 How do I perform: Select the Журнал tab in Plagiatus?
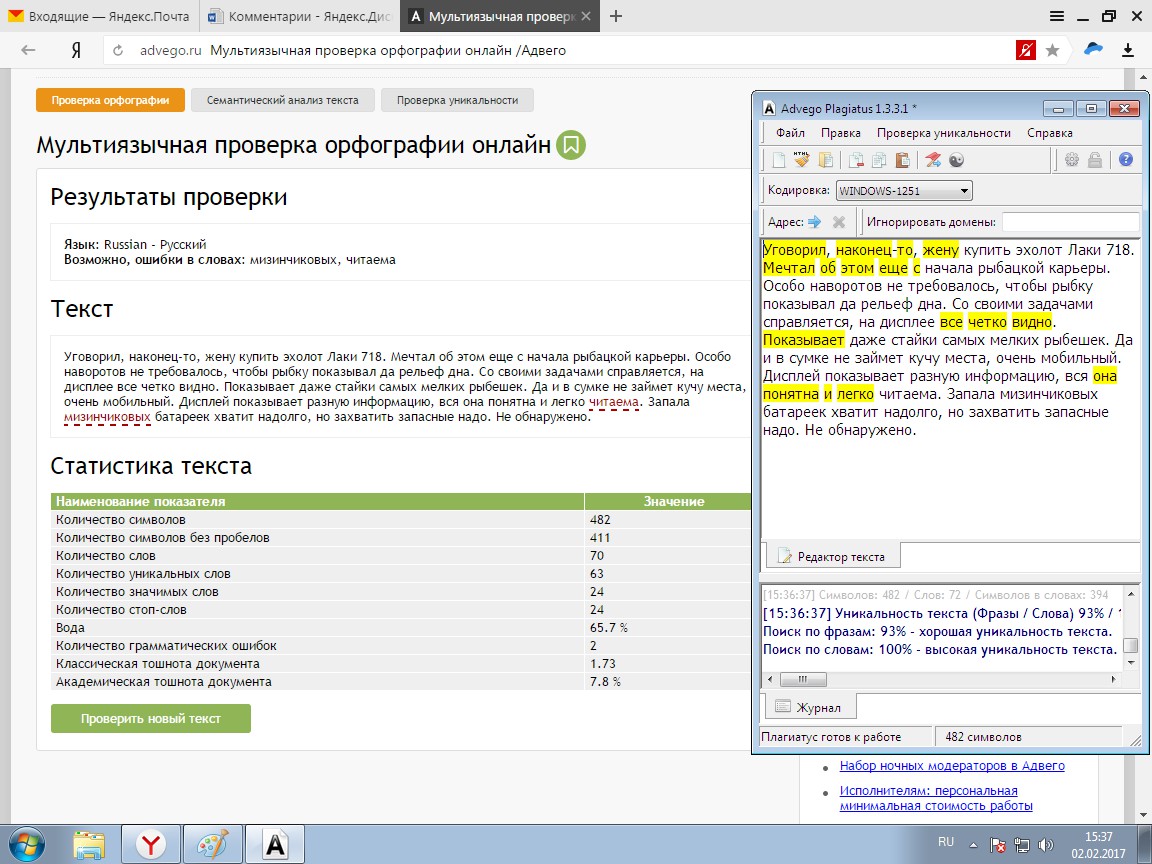[x=808, y=707]
